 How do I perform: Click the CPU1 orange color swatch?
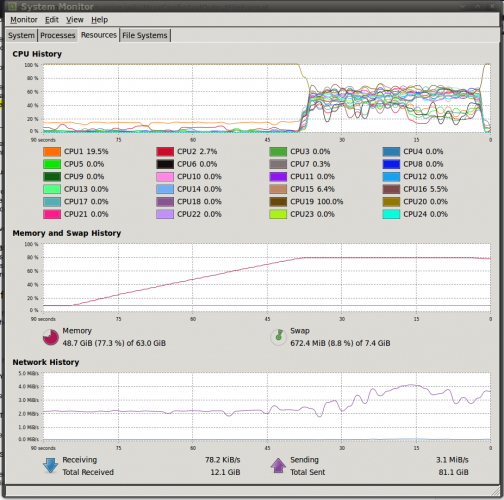tap(52, 152)
